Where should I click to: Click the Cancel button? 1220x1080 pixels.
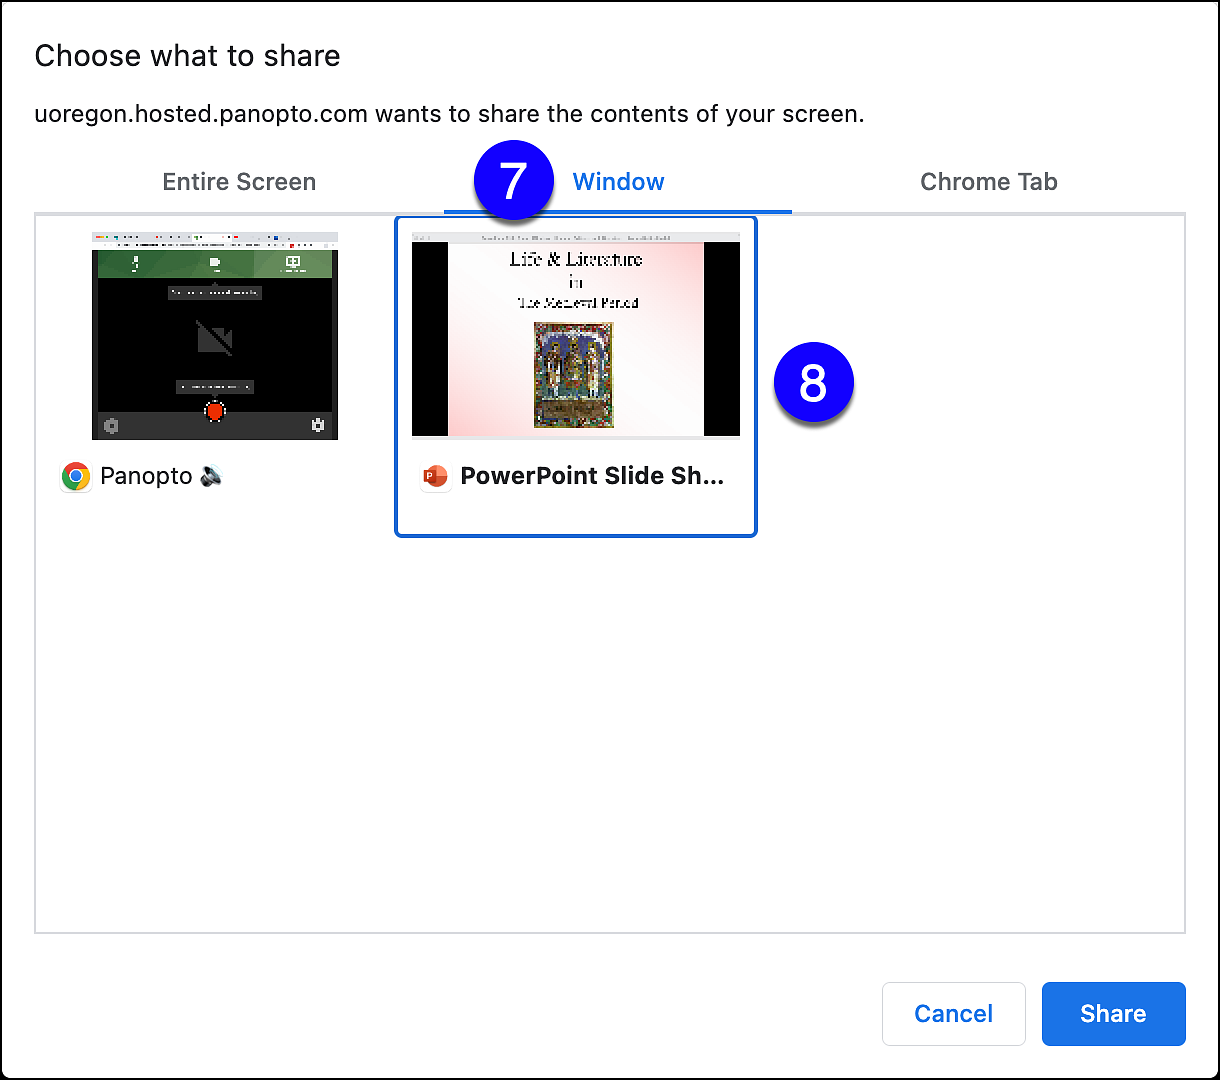[x=953, y=1013]
